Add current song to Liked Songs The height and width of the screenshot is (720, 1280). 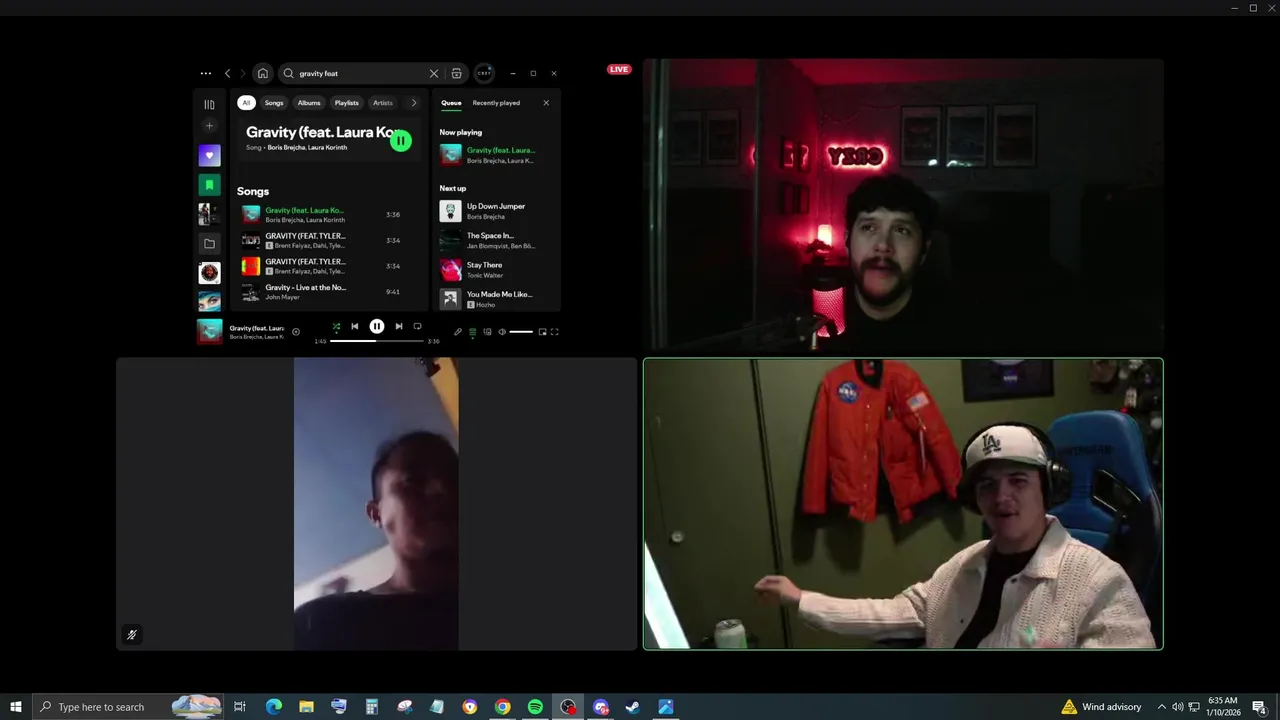point(296,332)
